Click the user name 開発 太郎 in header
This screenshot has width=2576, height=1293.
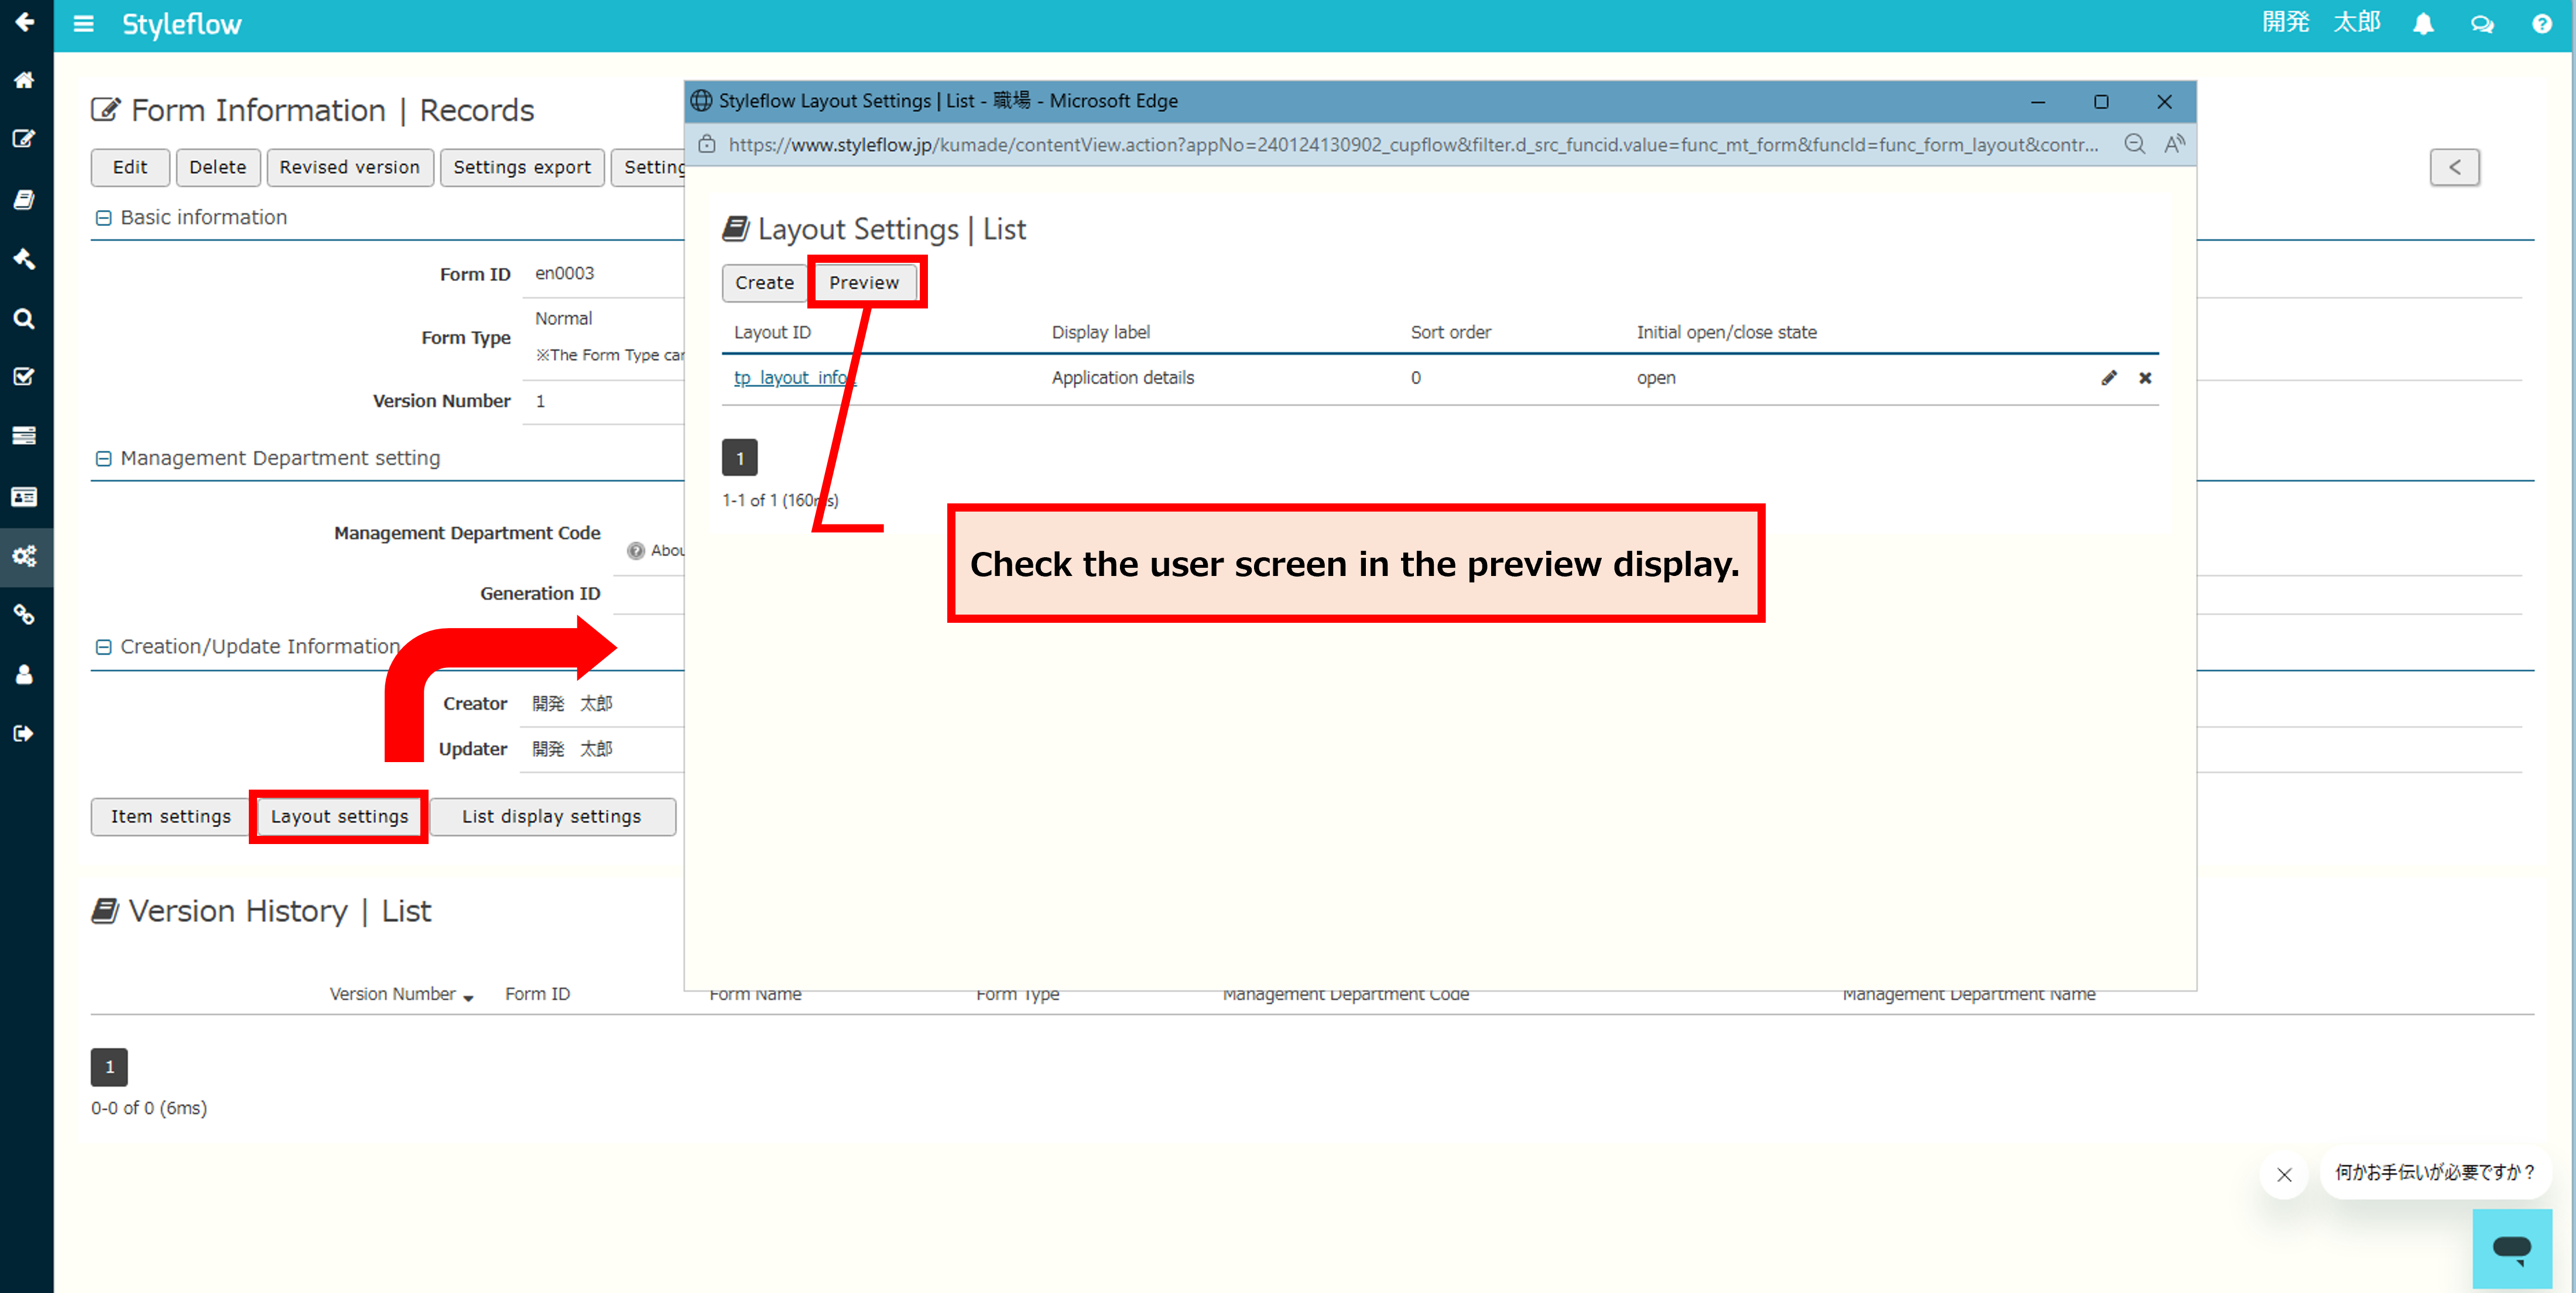(x=2321, y=23)
